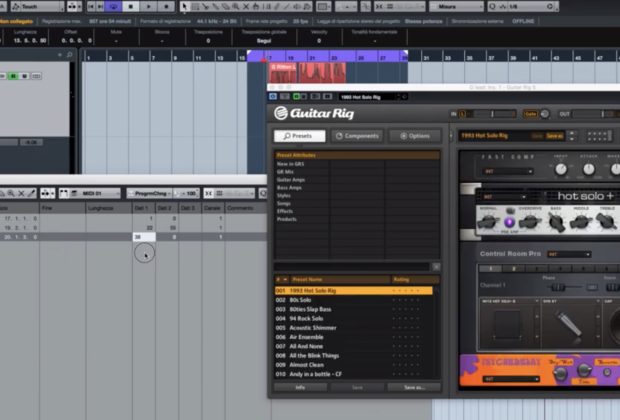Image resolution: width=620 pixels, height=420 pixels.
Task: Sort presets by Rating column
Action: click(415, 280)
